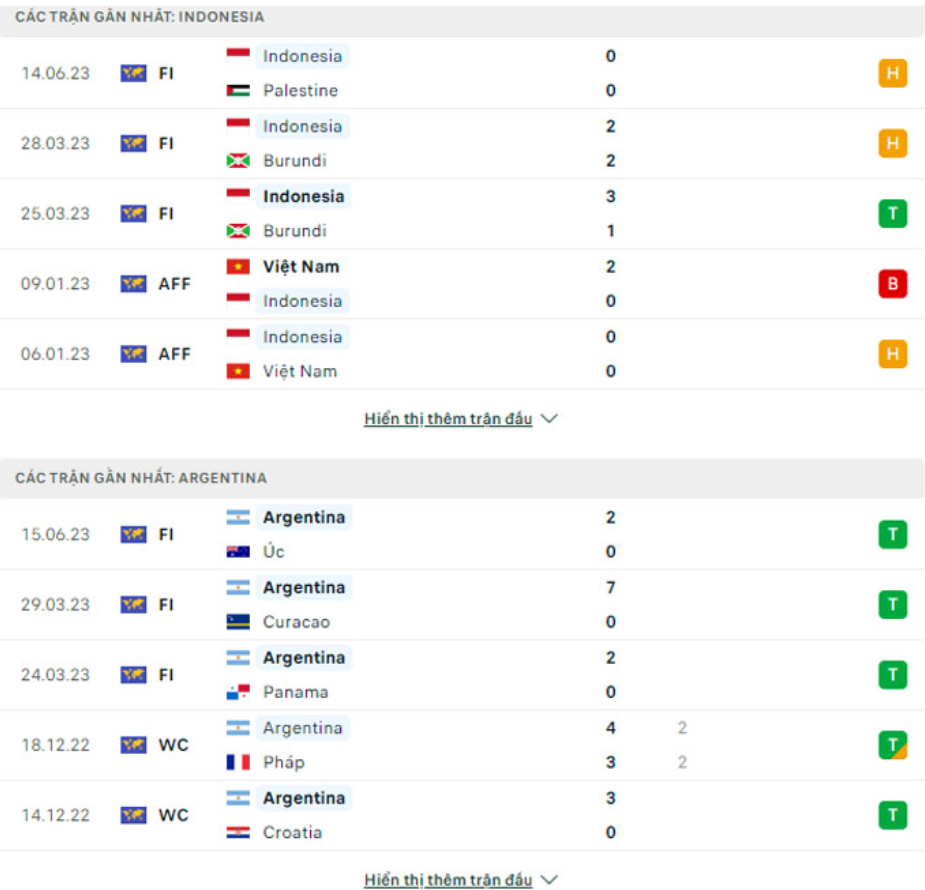Select the Úc (Australia) flag icon
The width and height of the screenshot is (925, 890).
240,551
